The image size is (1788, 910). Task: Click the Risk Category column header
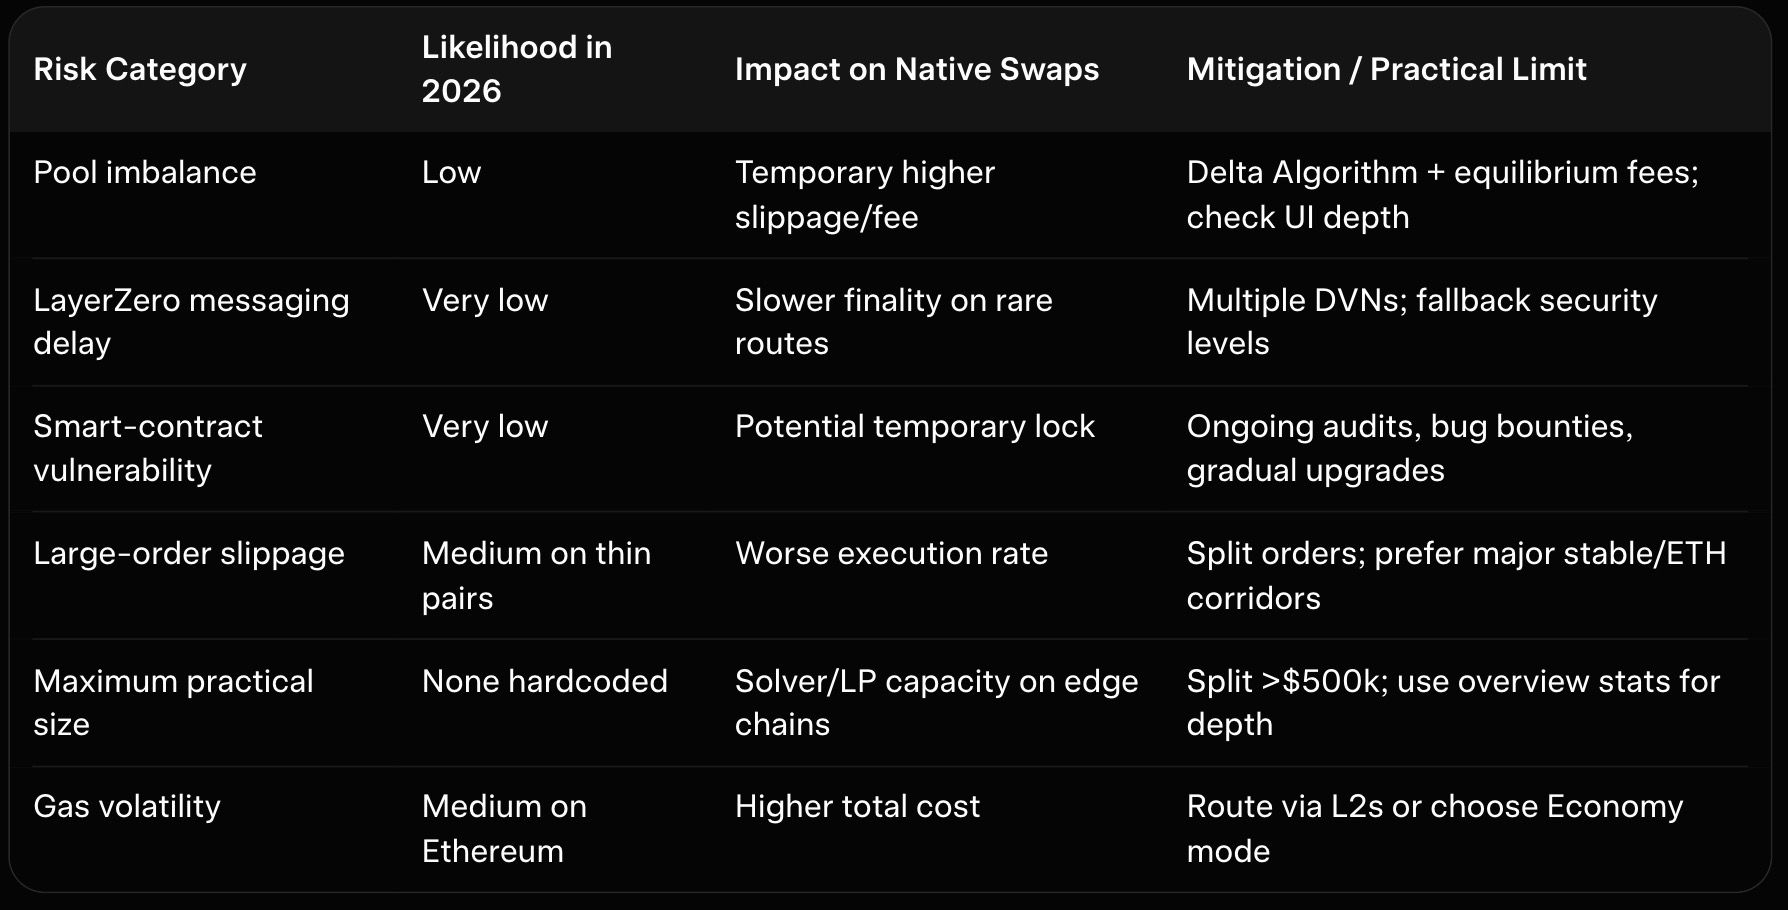pos(140,69)
